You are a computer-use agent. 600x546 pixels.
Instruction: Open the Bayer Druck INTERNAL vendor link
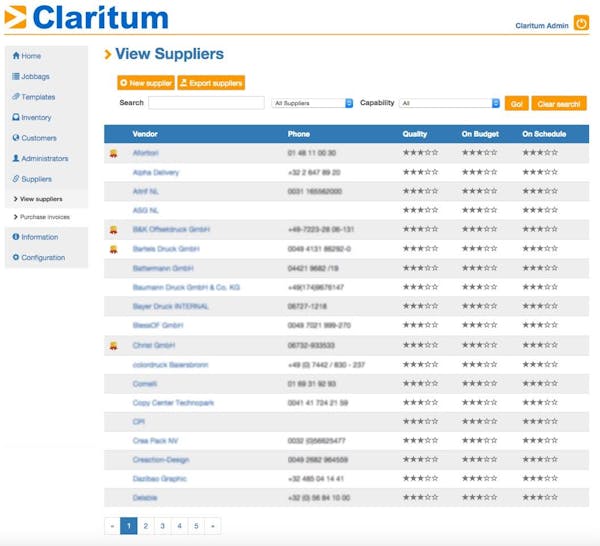coord(171,306)
